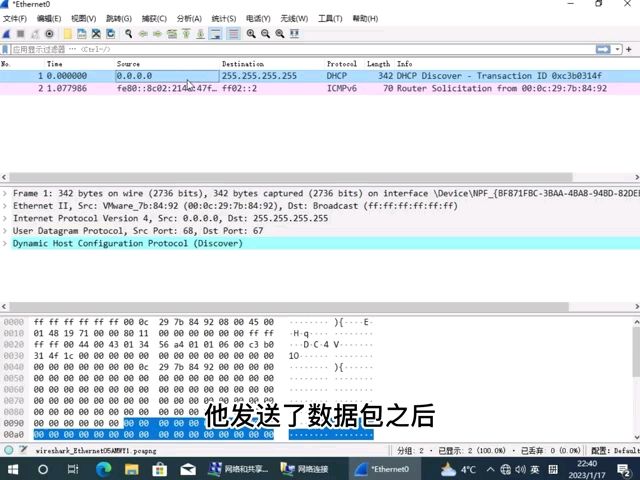Expand the Dynamic Host Configuration Protocol node

(5, 244)
